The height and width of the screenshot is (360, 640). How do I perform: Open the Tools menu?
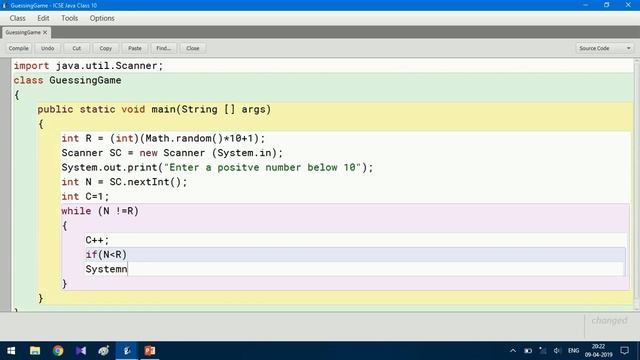click(x=69, y=18)
